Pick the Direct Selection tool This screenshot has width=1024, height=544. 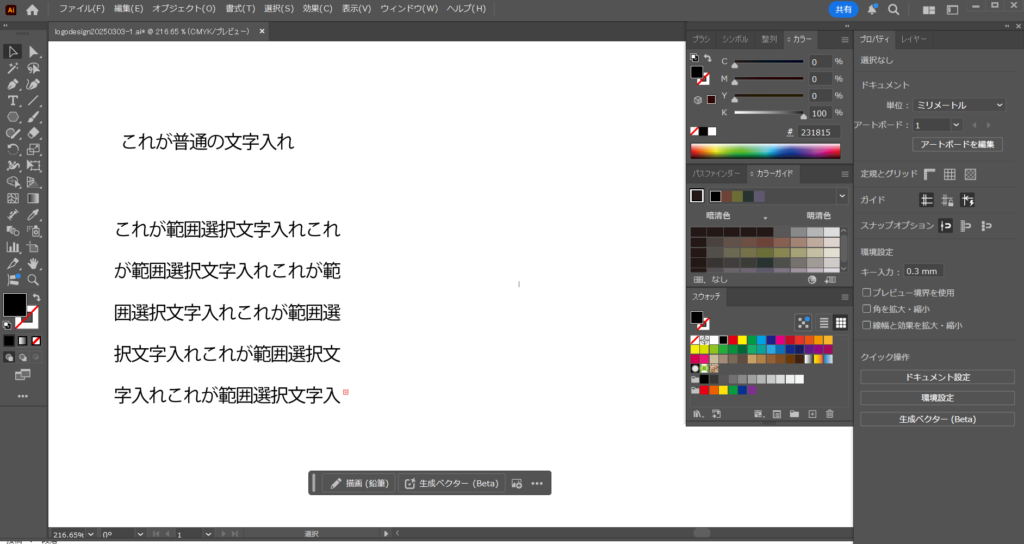pyautogui.click(x=34, y=52)
